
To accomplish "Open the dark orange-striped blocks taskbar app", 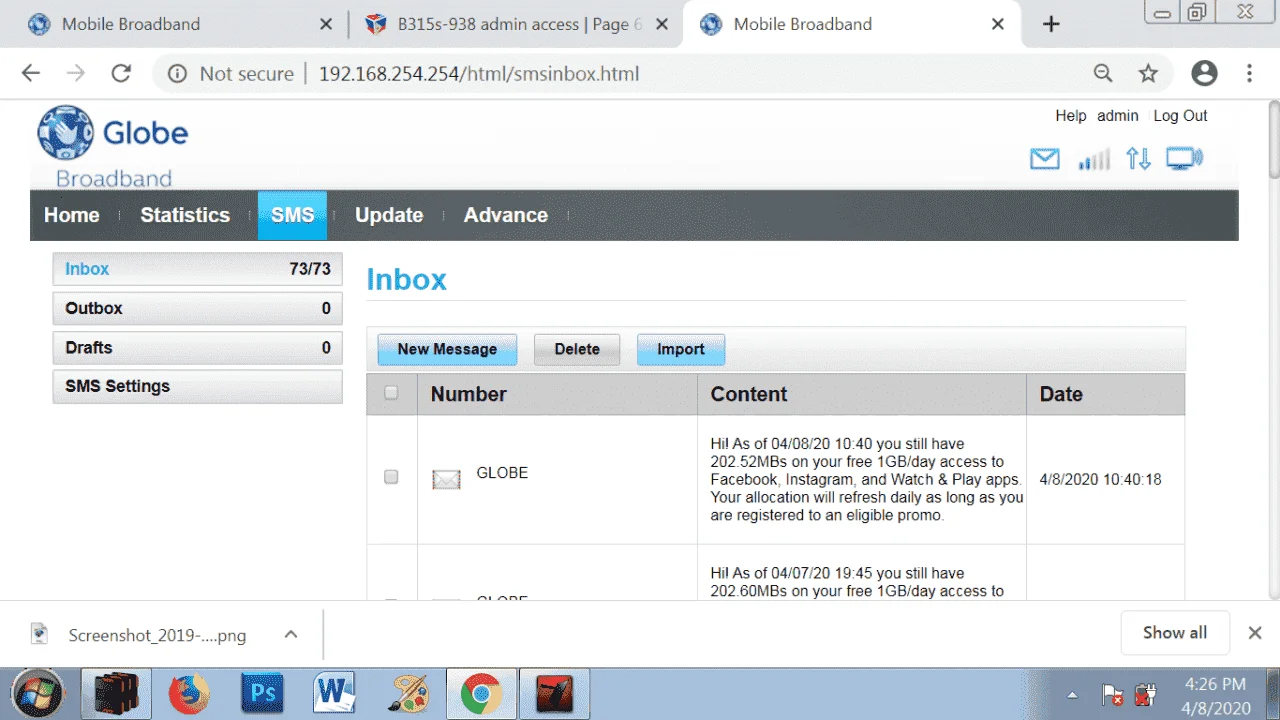I will pos(116,694).
